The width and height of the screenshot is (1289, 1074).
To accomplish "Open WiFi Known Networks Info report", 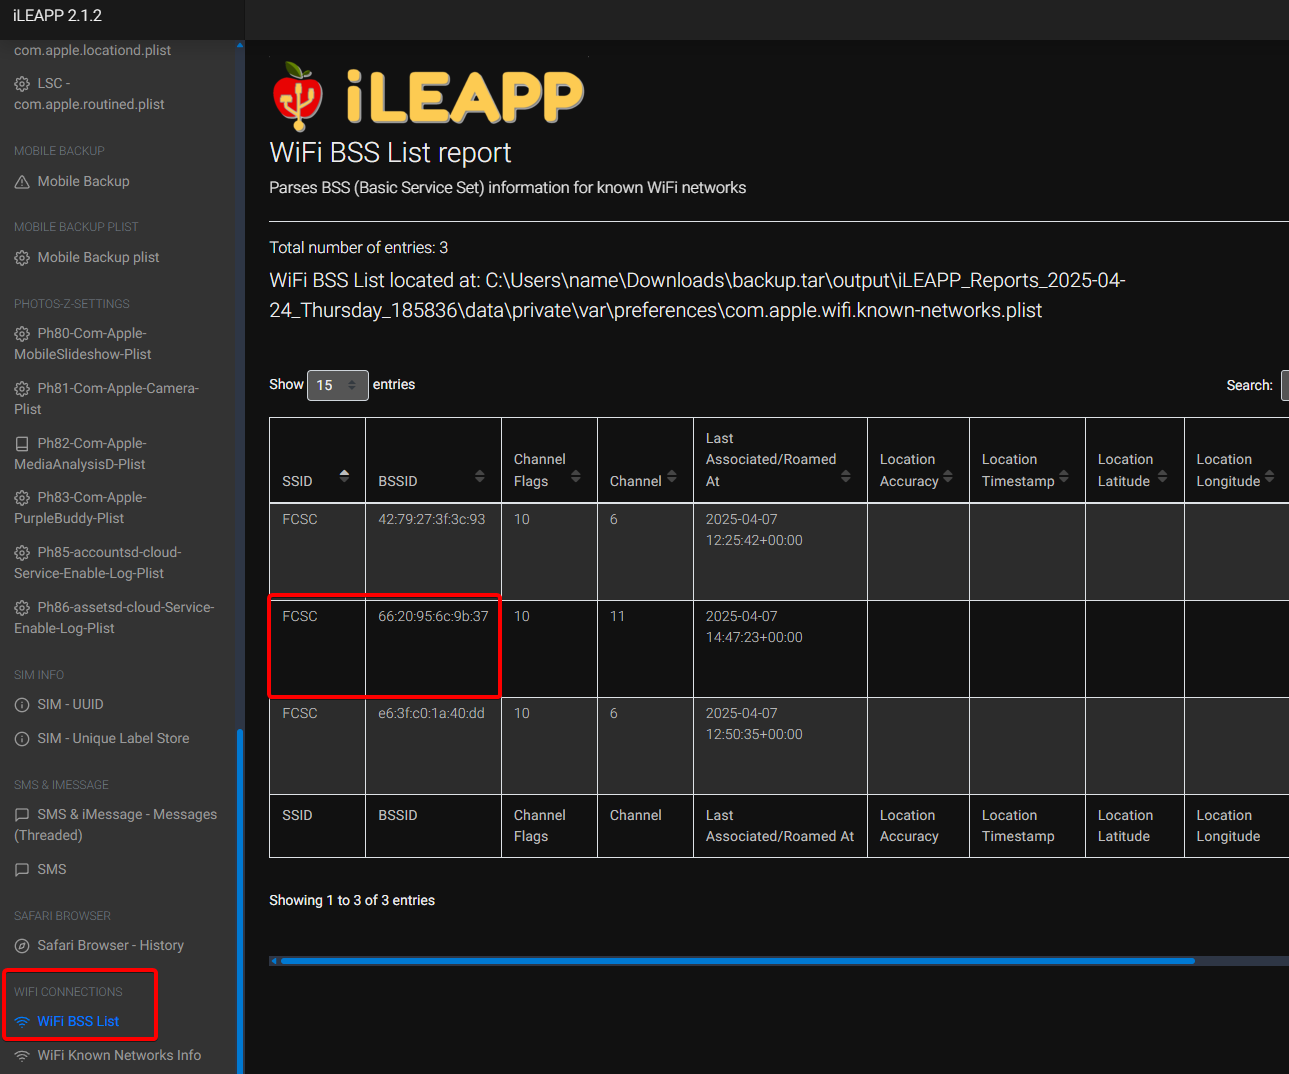I will [119, 1055].
